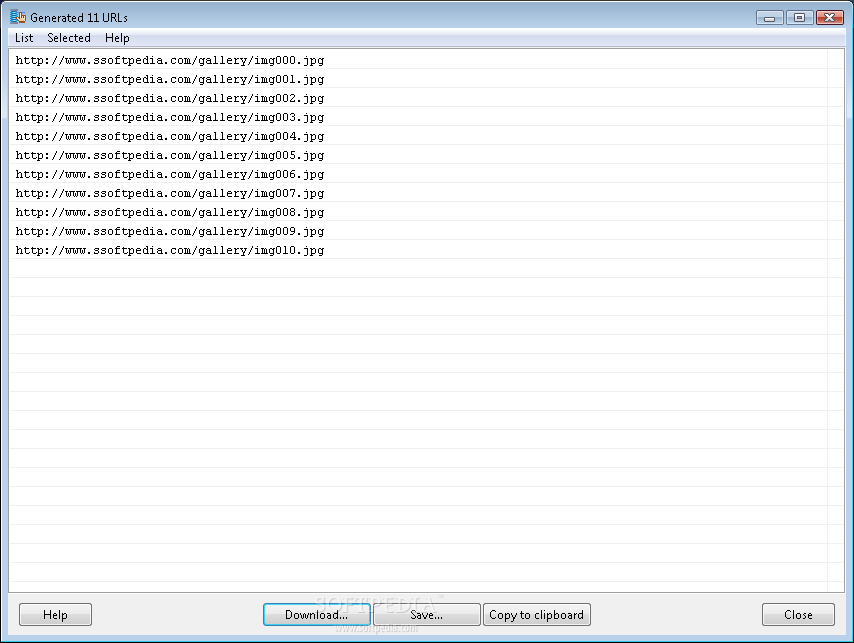Open the Selected menu

click(x=69, y=38)
